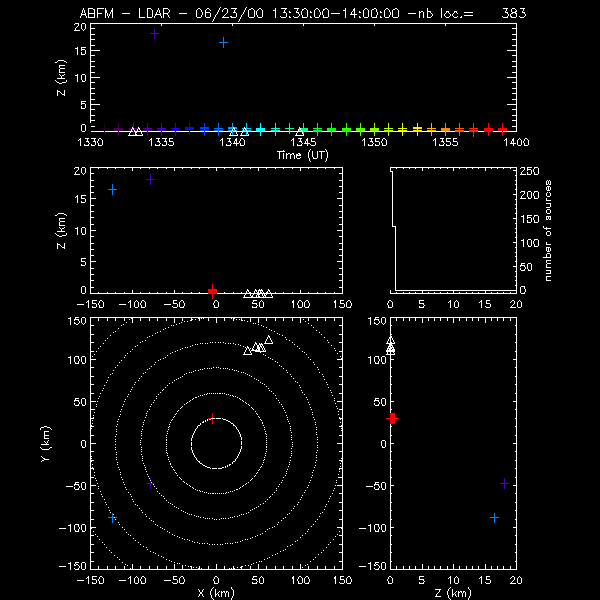Image resolution: width=600 pixels, height=600 pixels.
Task: Click the westernmost white triangle in the plan view cluster
Action: (x=248, y=351)
